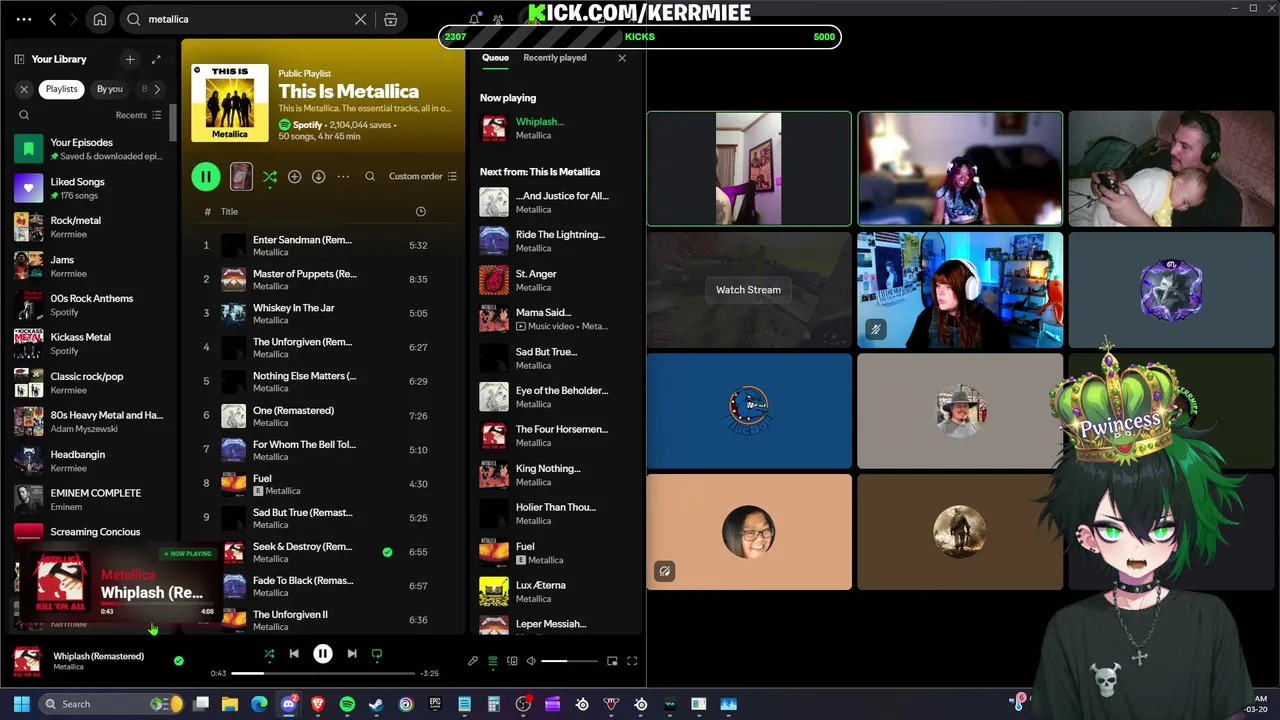Open the Spotify three-dot main menu
Screen dimensions: 1280x720
click(24, 19)
